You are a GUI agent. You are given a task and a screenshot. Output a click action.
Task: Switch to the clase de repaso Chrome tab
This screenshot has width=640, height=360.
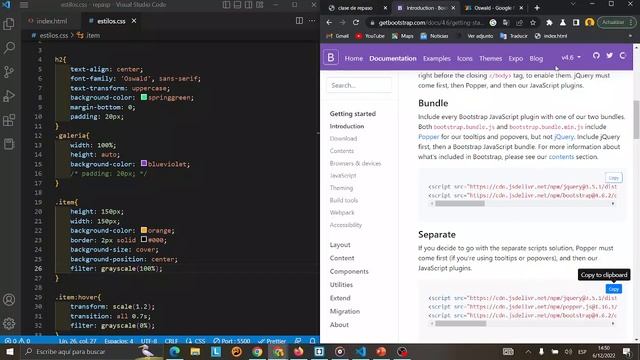355,8
